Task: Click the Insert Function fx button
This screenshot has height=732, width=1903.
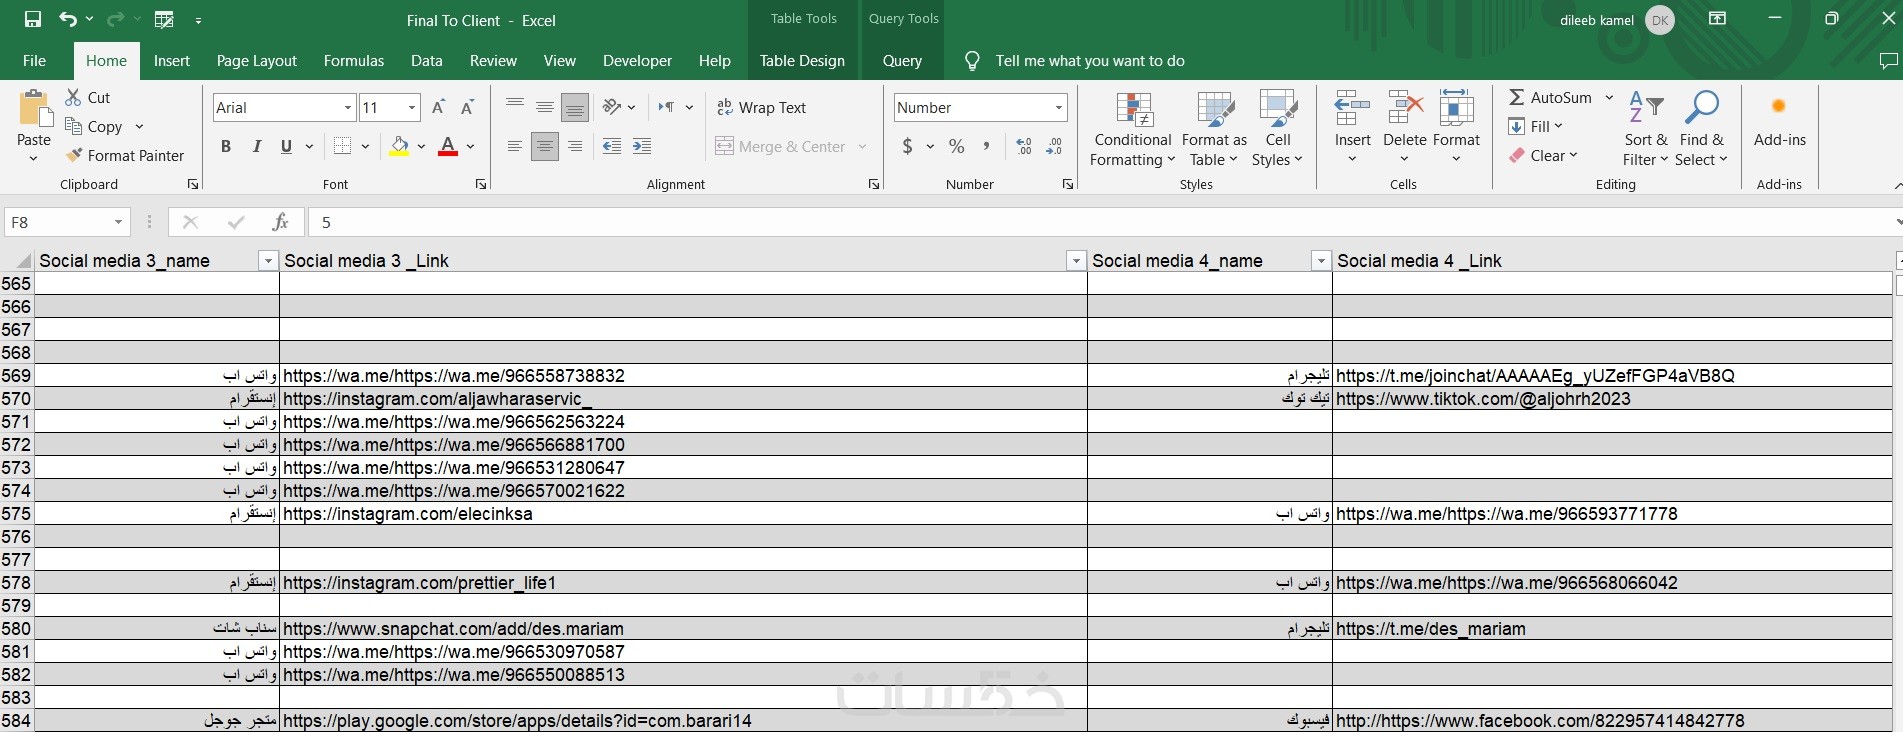Action: [x=281, y=222]
